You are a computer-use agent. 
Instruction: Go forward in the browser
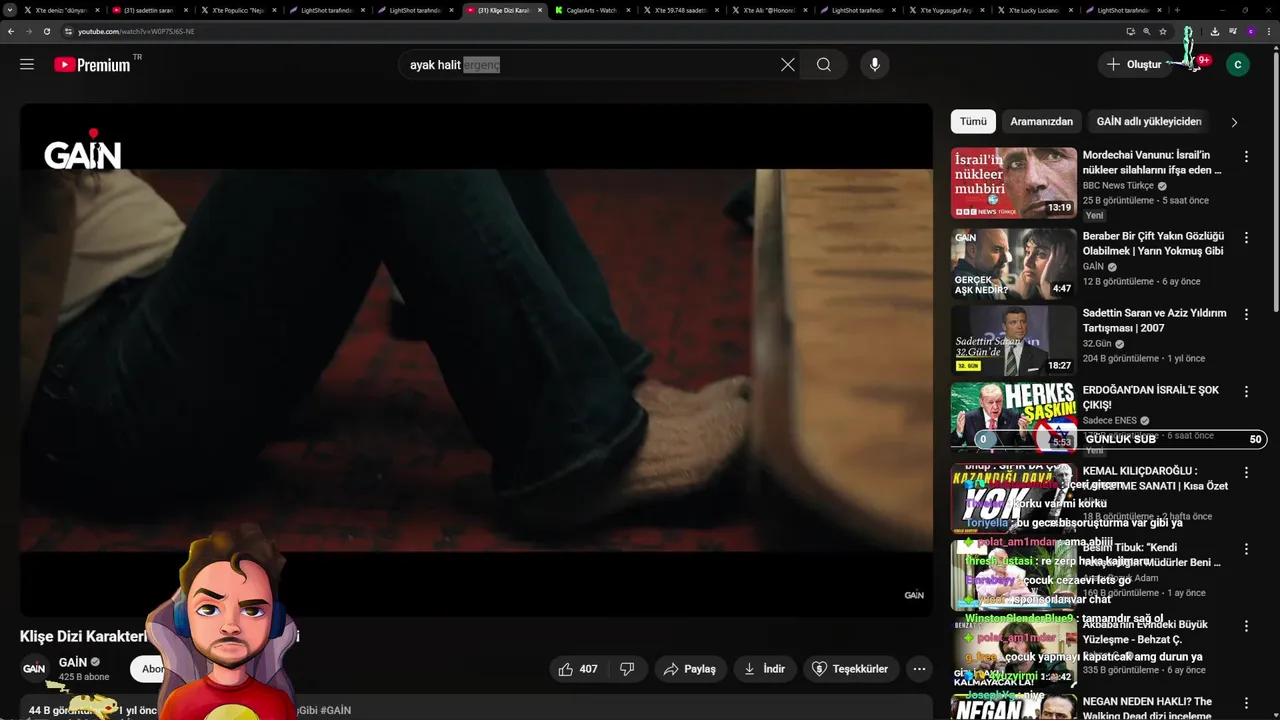click(x=29, y=31)
